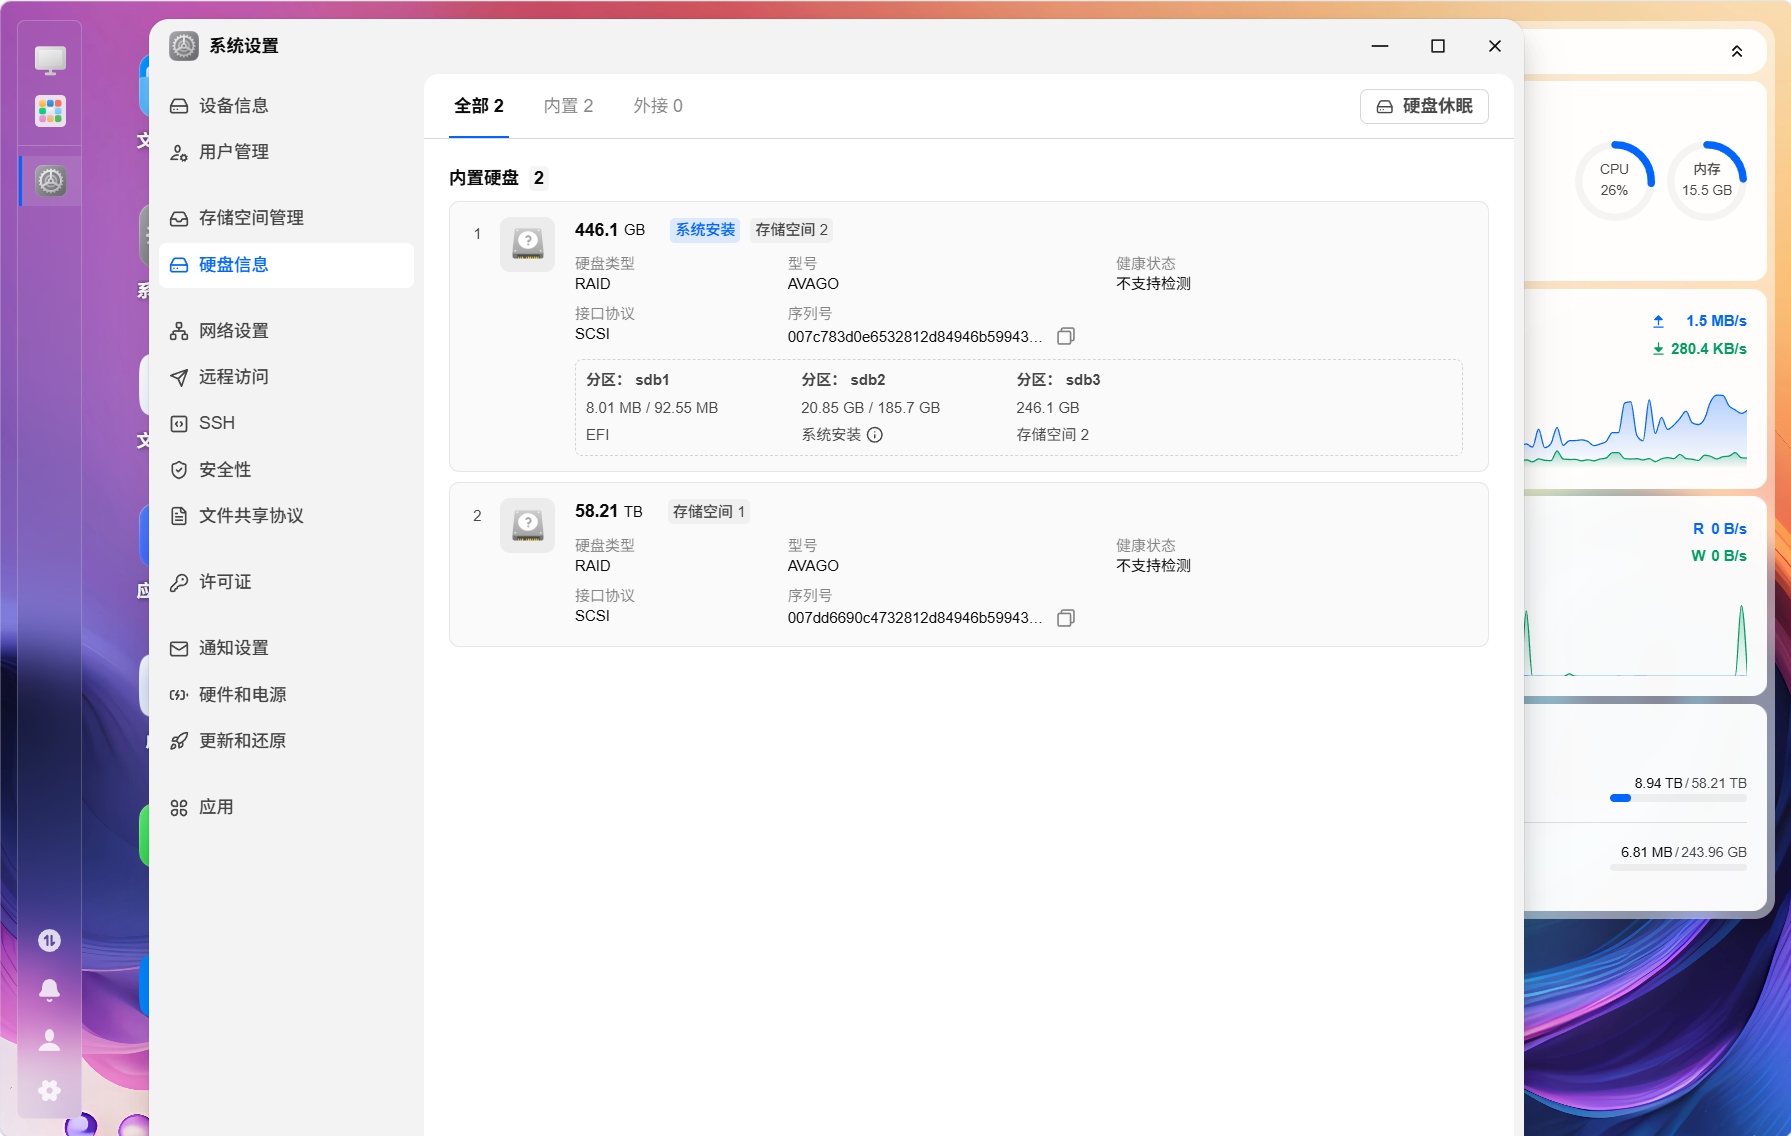Open the colorful app grid dock icon
Viewport: 1791px width, 1136px height.
click(50, 110)
